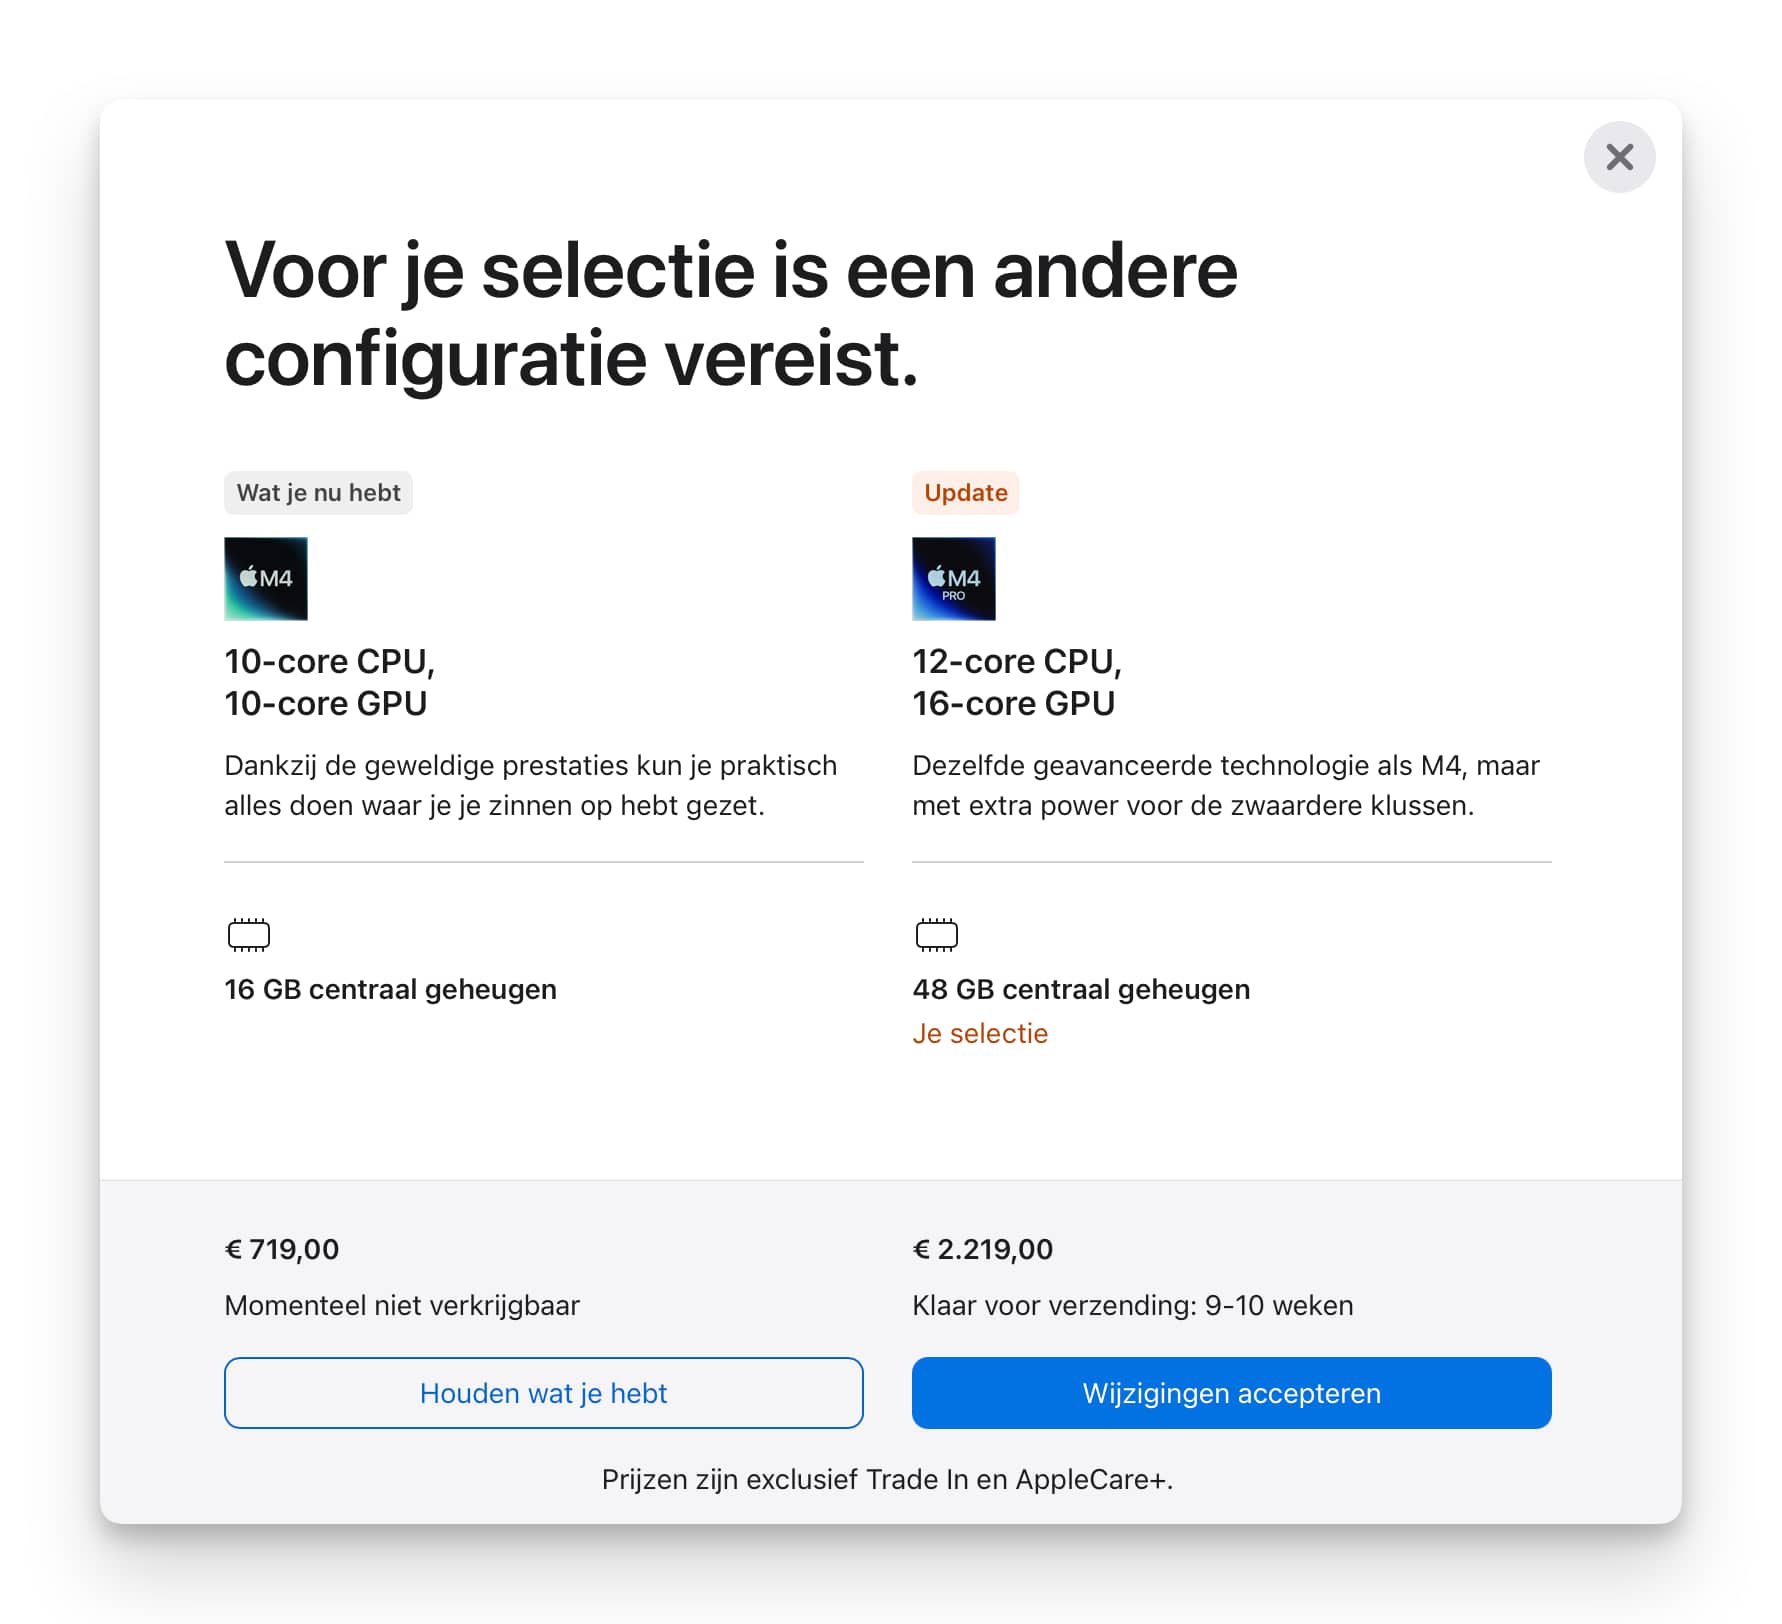Click the € 2.219,00 price
Image resolution: width=1782 pixels, height=1624 pixels.
pyautogui.click(x=982, y=1249)
